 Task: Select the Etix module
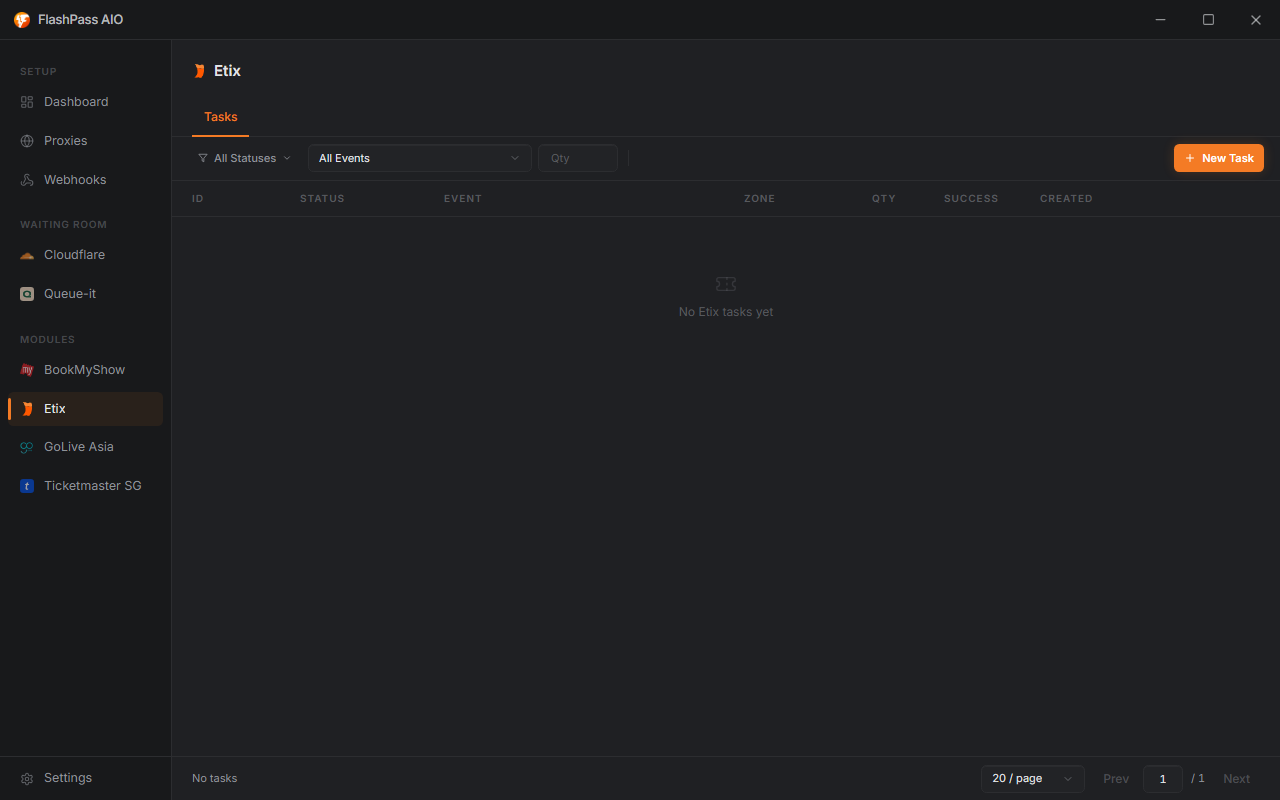[85, 409]
